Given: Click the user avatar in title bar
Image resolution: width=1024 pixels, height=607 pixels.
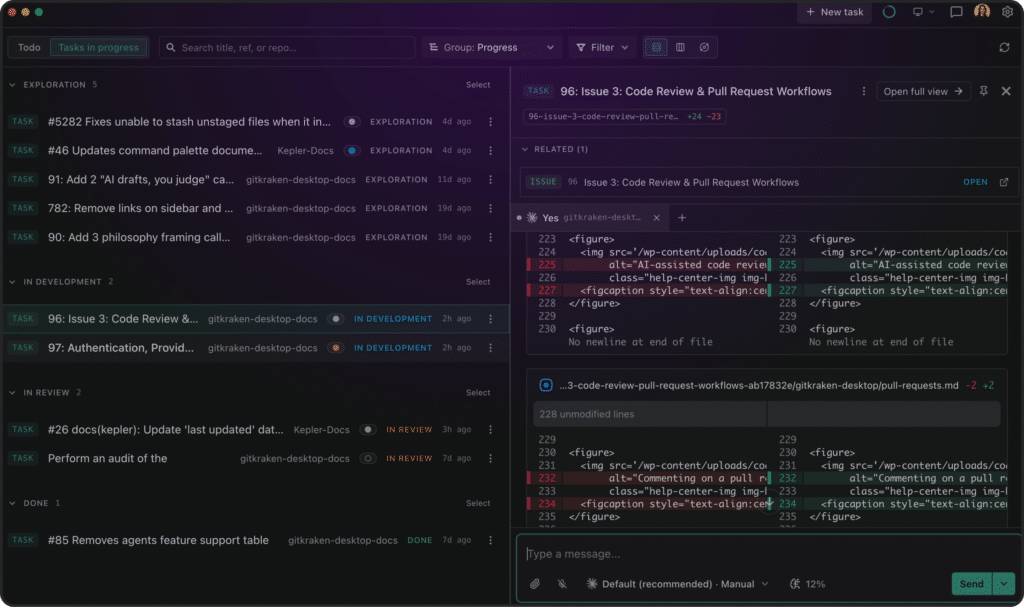Looking at the screenshot, I should [982, 11].
